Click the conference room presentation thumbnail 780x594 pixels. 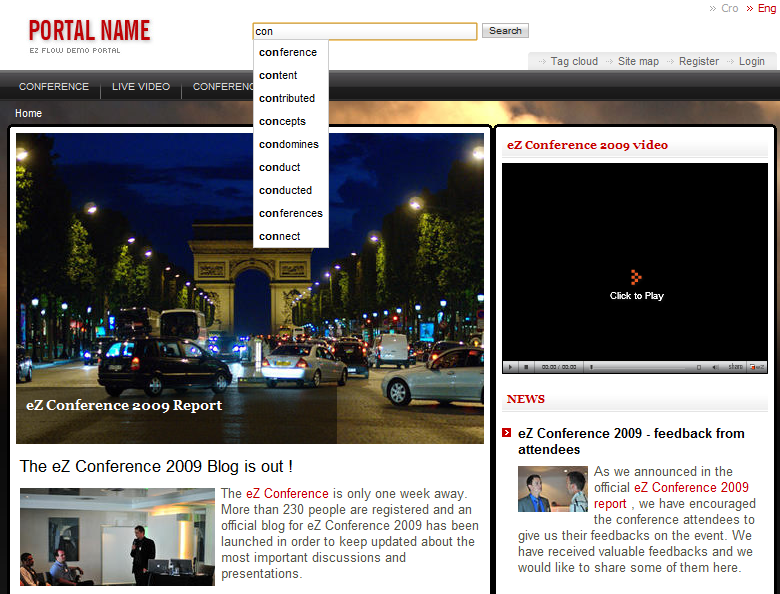[x=117, y=537]
